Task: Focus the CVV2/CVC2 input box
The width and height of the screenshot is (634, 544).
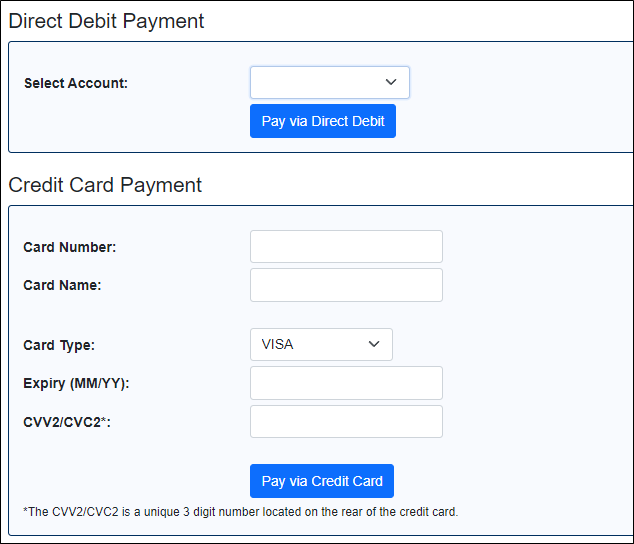Action: 346,421
